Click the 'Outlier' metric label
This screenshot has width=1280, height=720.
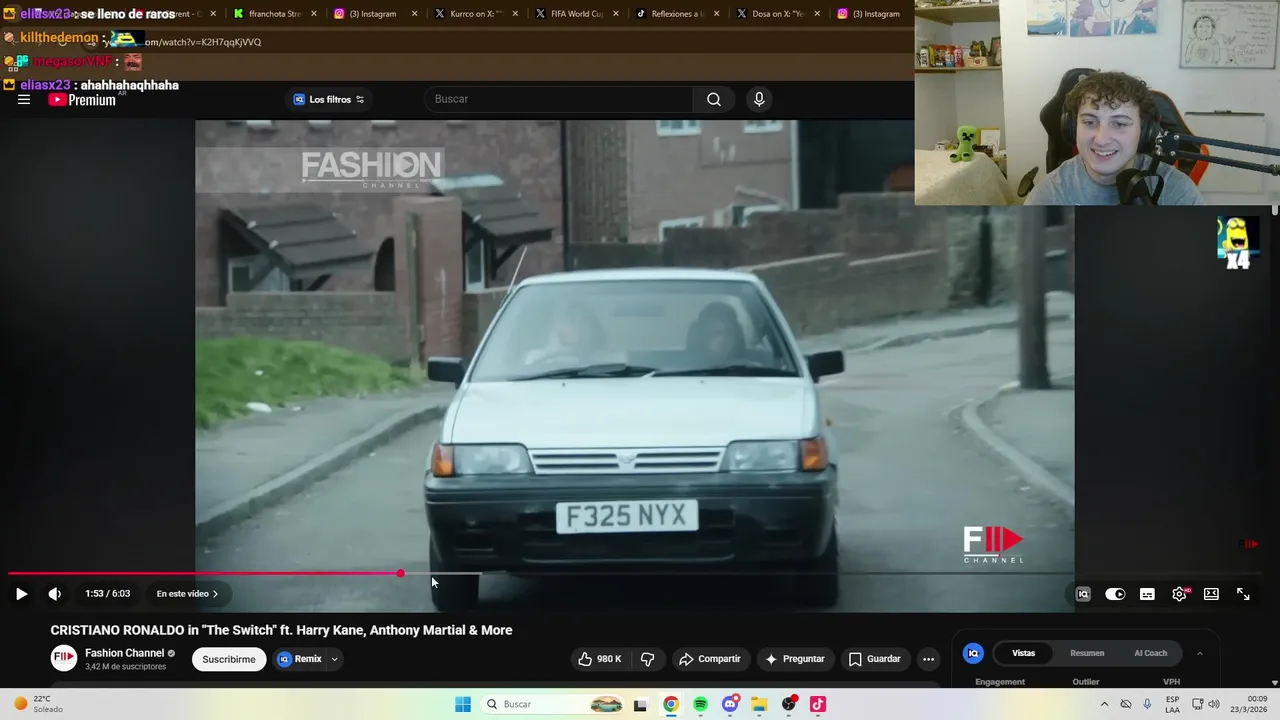1085,682
